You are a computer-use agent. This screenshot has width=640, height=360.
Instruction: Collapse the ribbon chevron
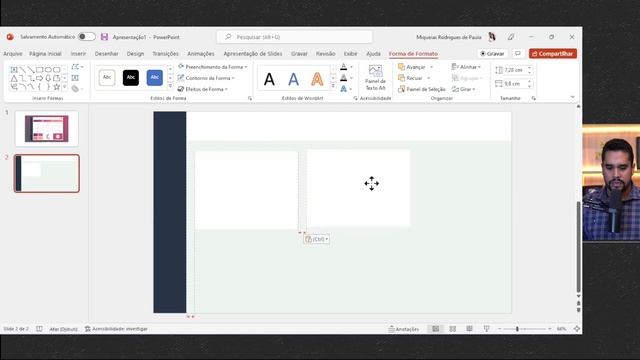pyautogui.click(x=573, y=97)
